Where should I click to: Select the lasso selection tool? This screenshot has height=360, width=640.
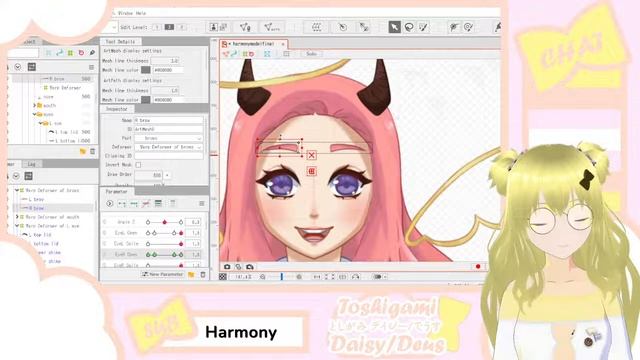click(x=409, y=27)
